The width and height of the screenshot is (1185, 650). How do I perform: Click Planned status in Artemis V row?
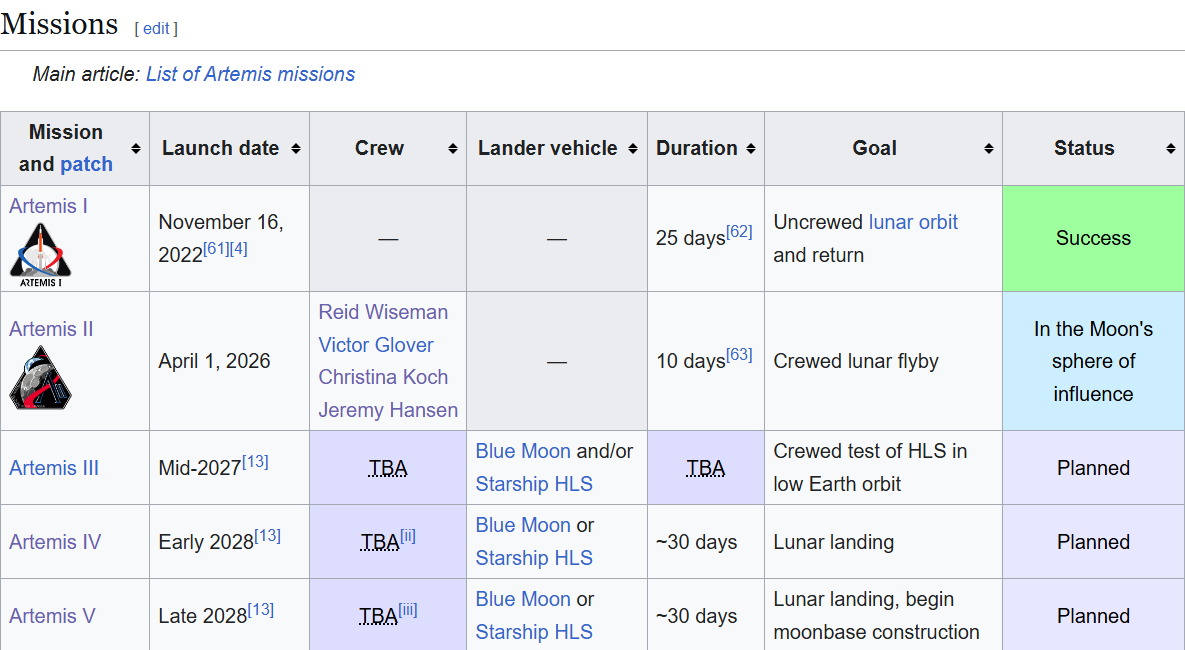1093,616
